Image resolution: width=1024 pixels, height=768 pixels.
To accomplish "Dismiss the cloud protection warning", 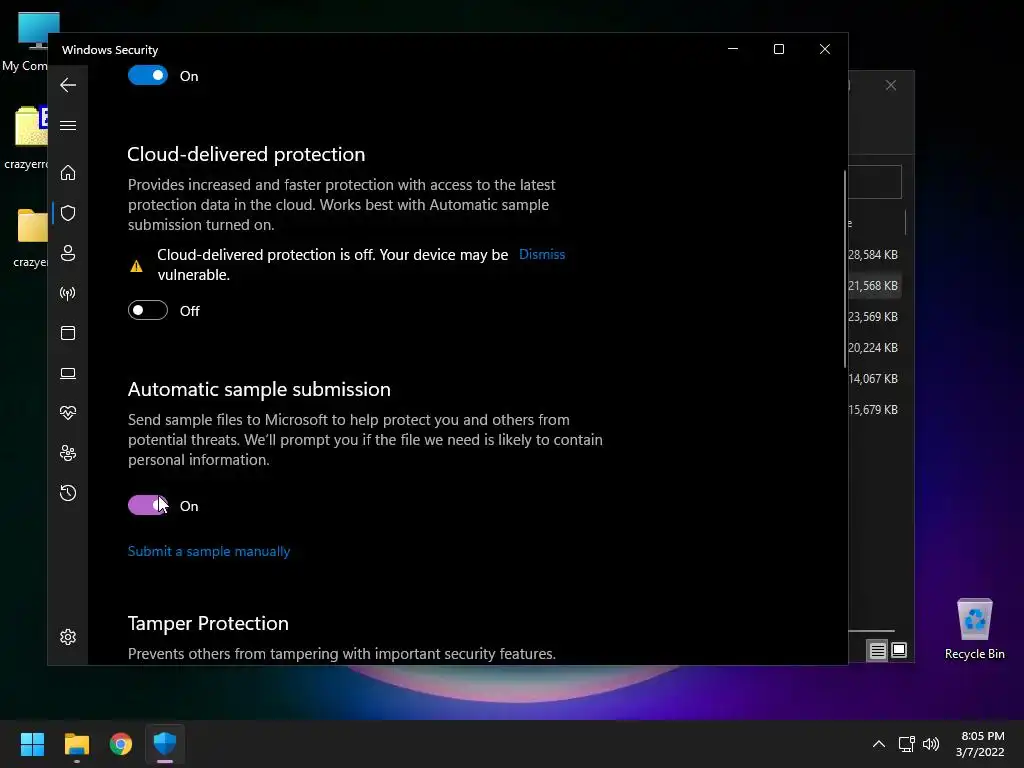I will tap(542, 255).
